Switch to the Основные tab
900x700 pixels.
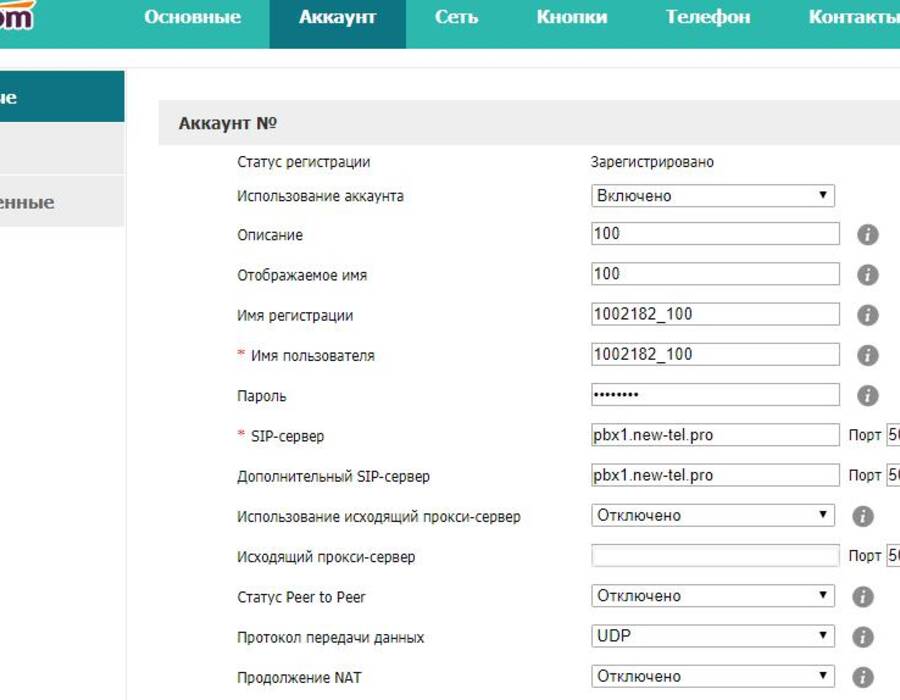[x=192, y=17]
